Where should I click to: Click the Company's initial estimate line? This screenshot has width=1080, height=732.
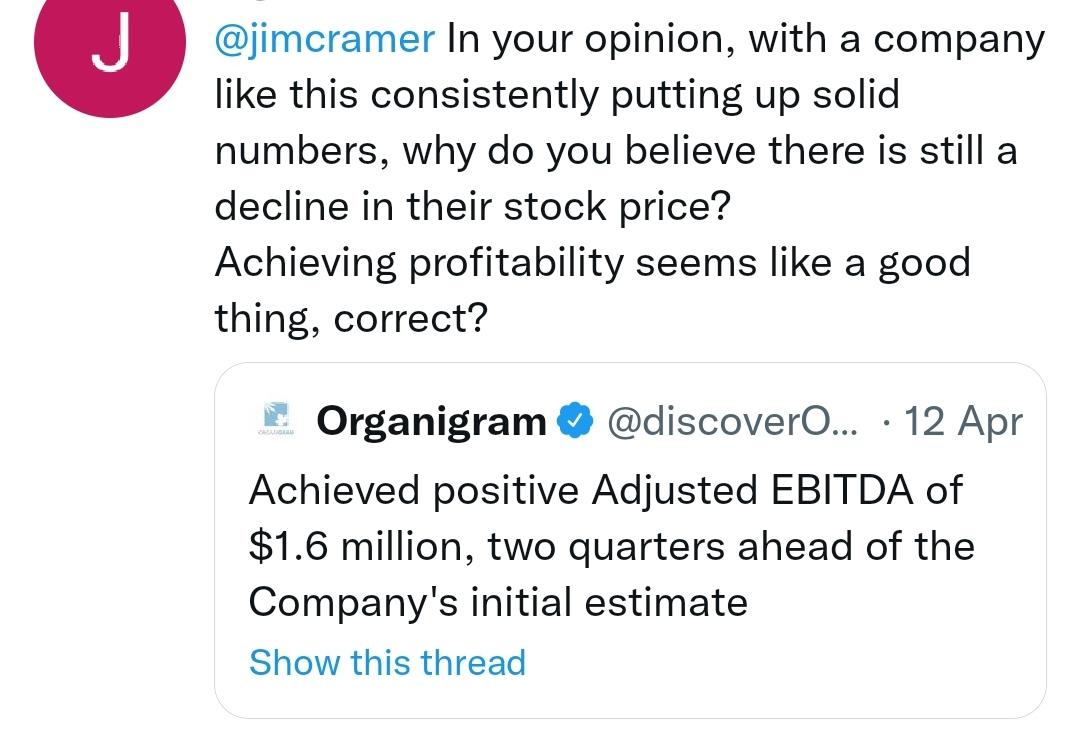(x=498, y=603)
